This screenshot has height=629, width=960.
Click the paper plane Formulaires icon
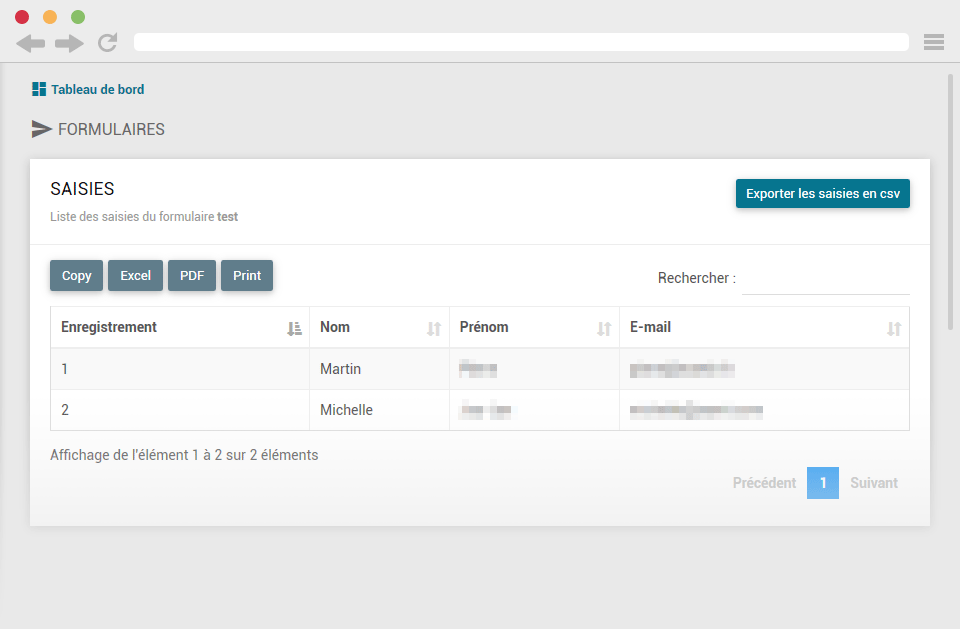[41, 129]
